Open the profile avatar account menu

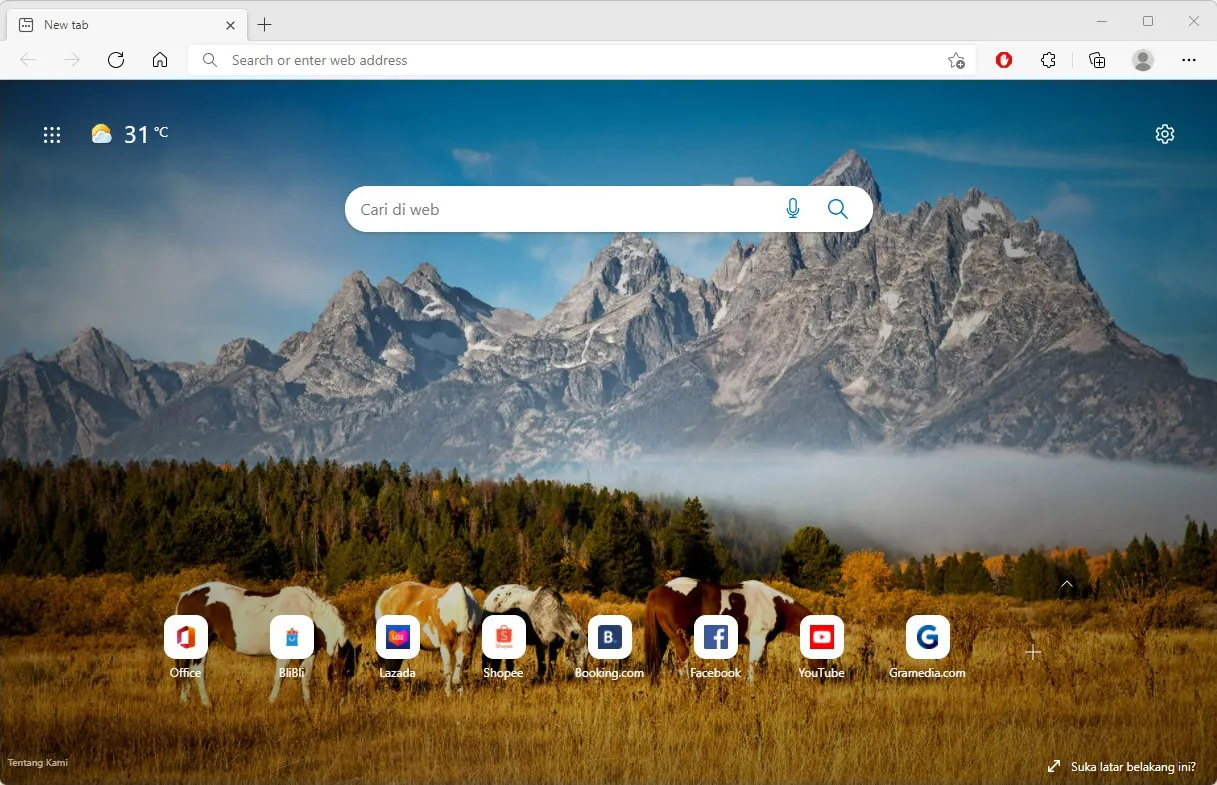click(x=1142, y=60)
